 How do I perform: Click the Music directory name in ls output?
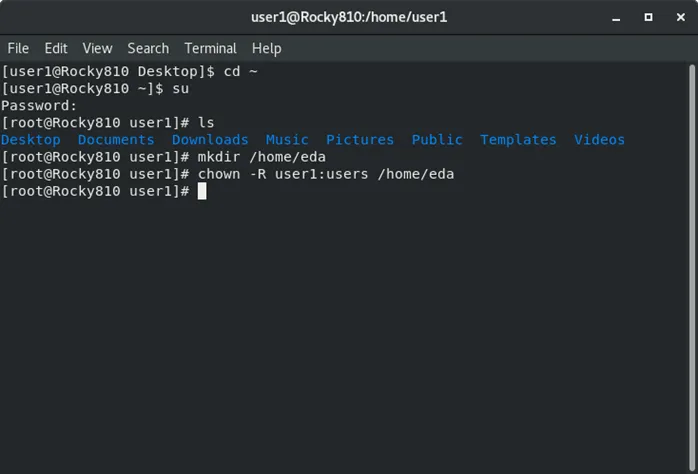click(287, 140)
